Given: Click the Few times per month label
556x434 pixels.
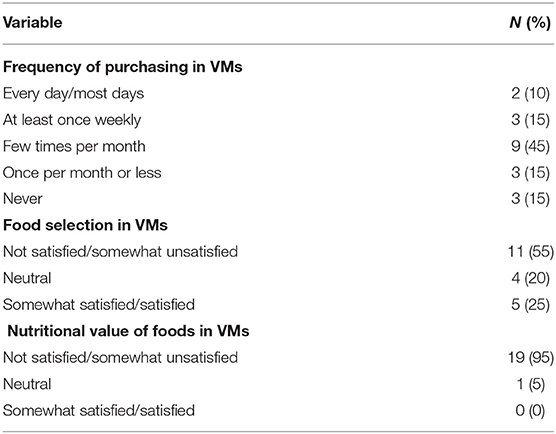Looking at the screenshot, I should pos(74,146).
